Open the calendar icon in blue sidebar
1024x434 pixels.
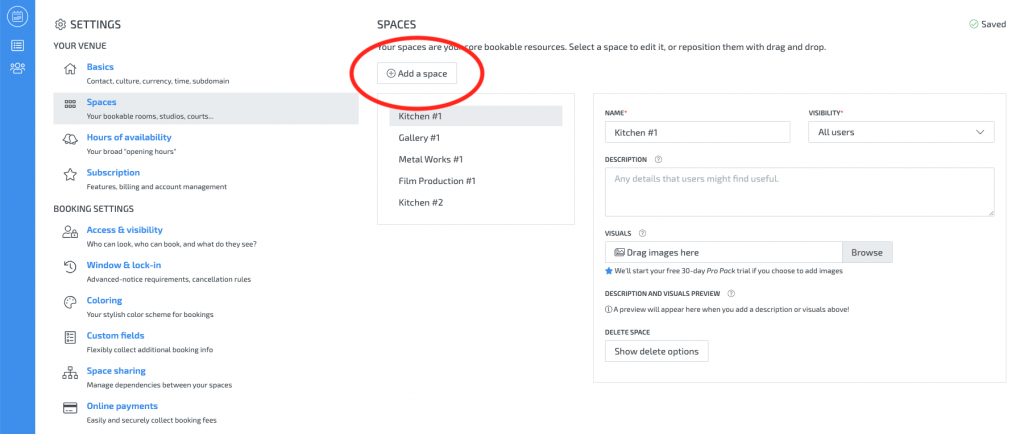coord(17,16)
